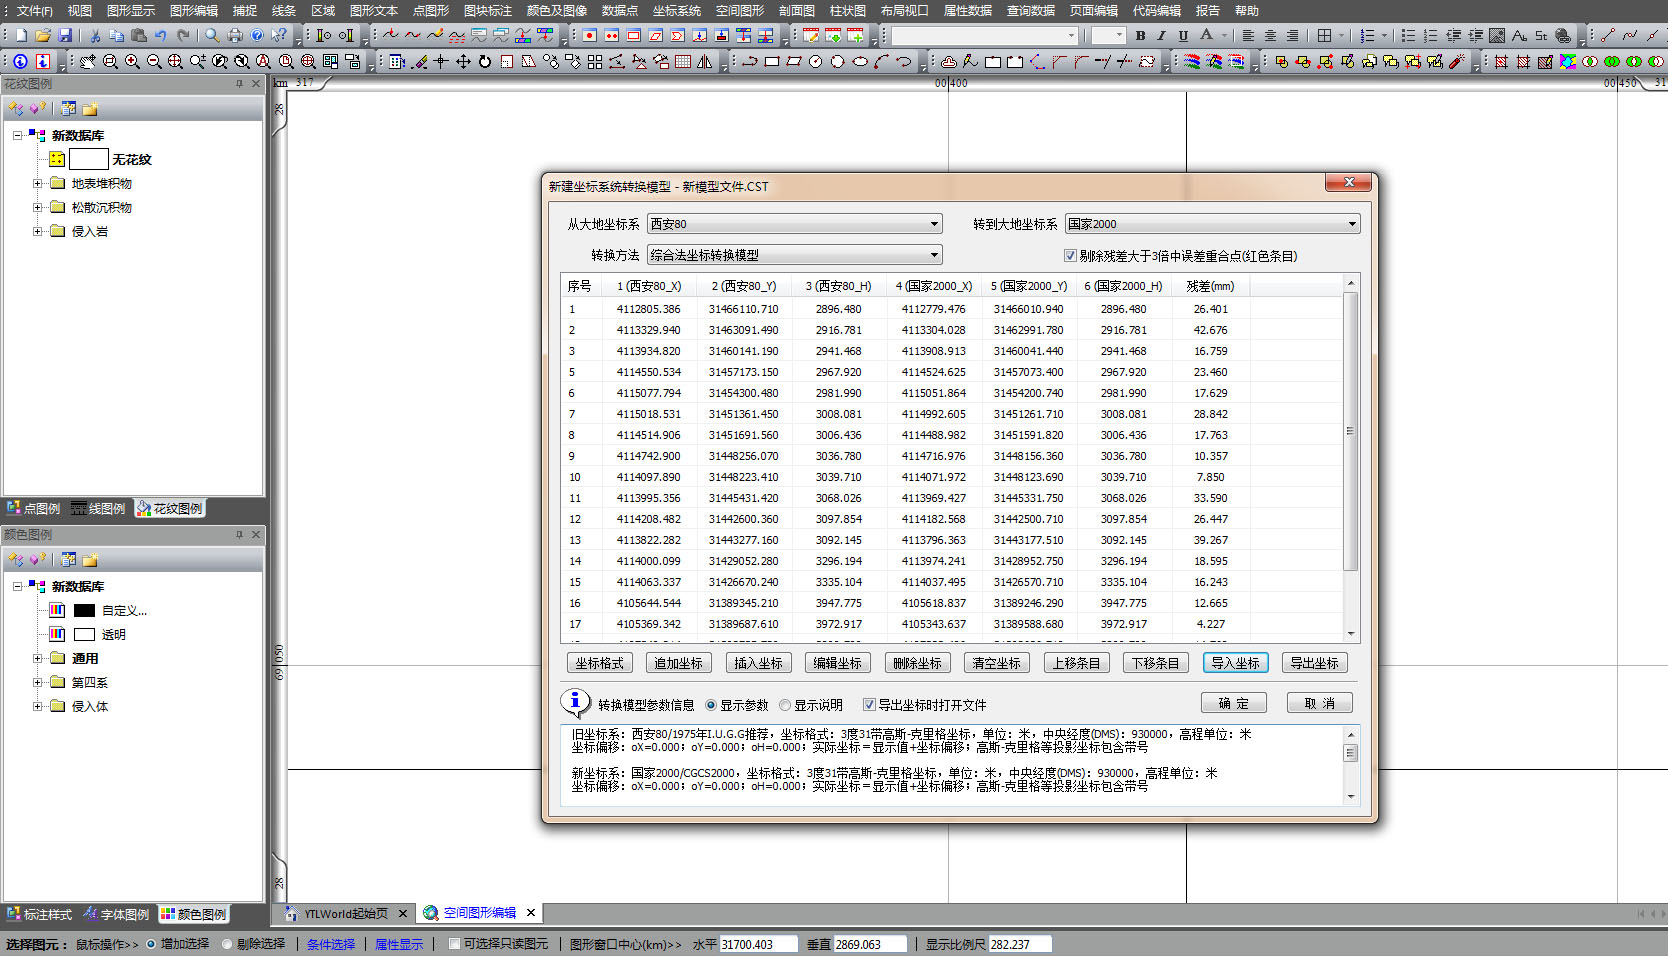Click the zoom out magnifier icon

pos(154,61)
